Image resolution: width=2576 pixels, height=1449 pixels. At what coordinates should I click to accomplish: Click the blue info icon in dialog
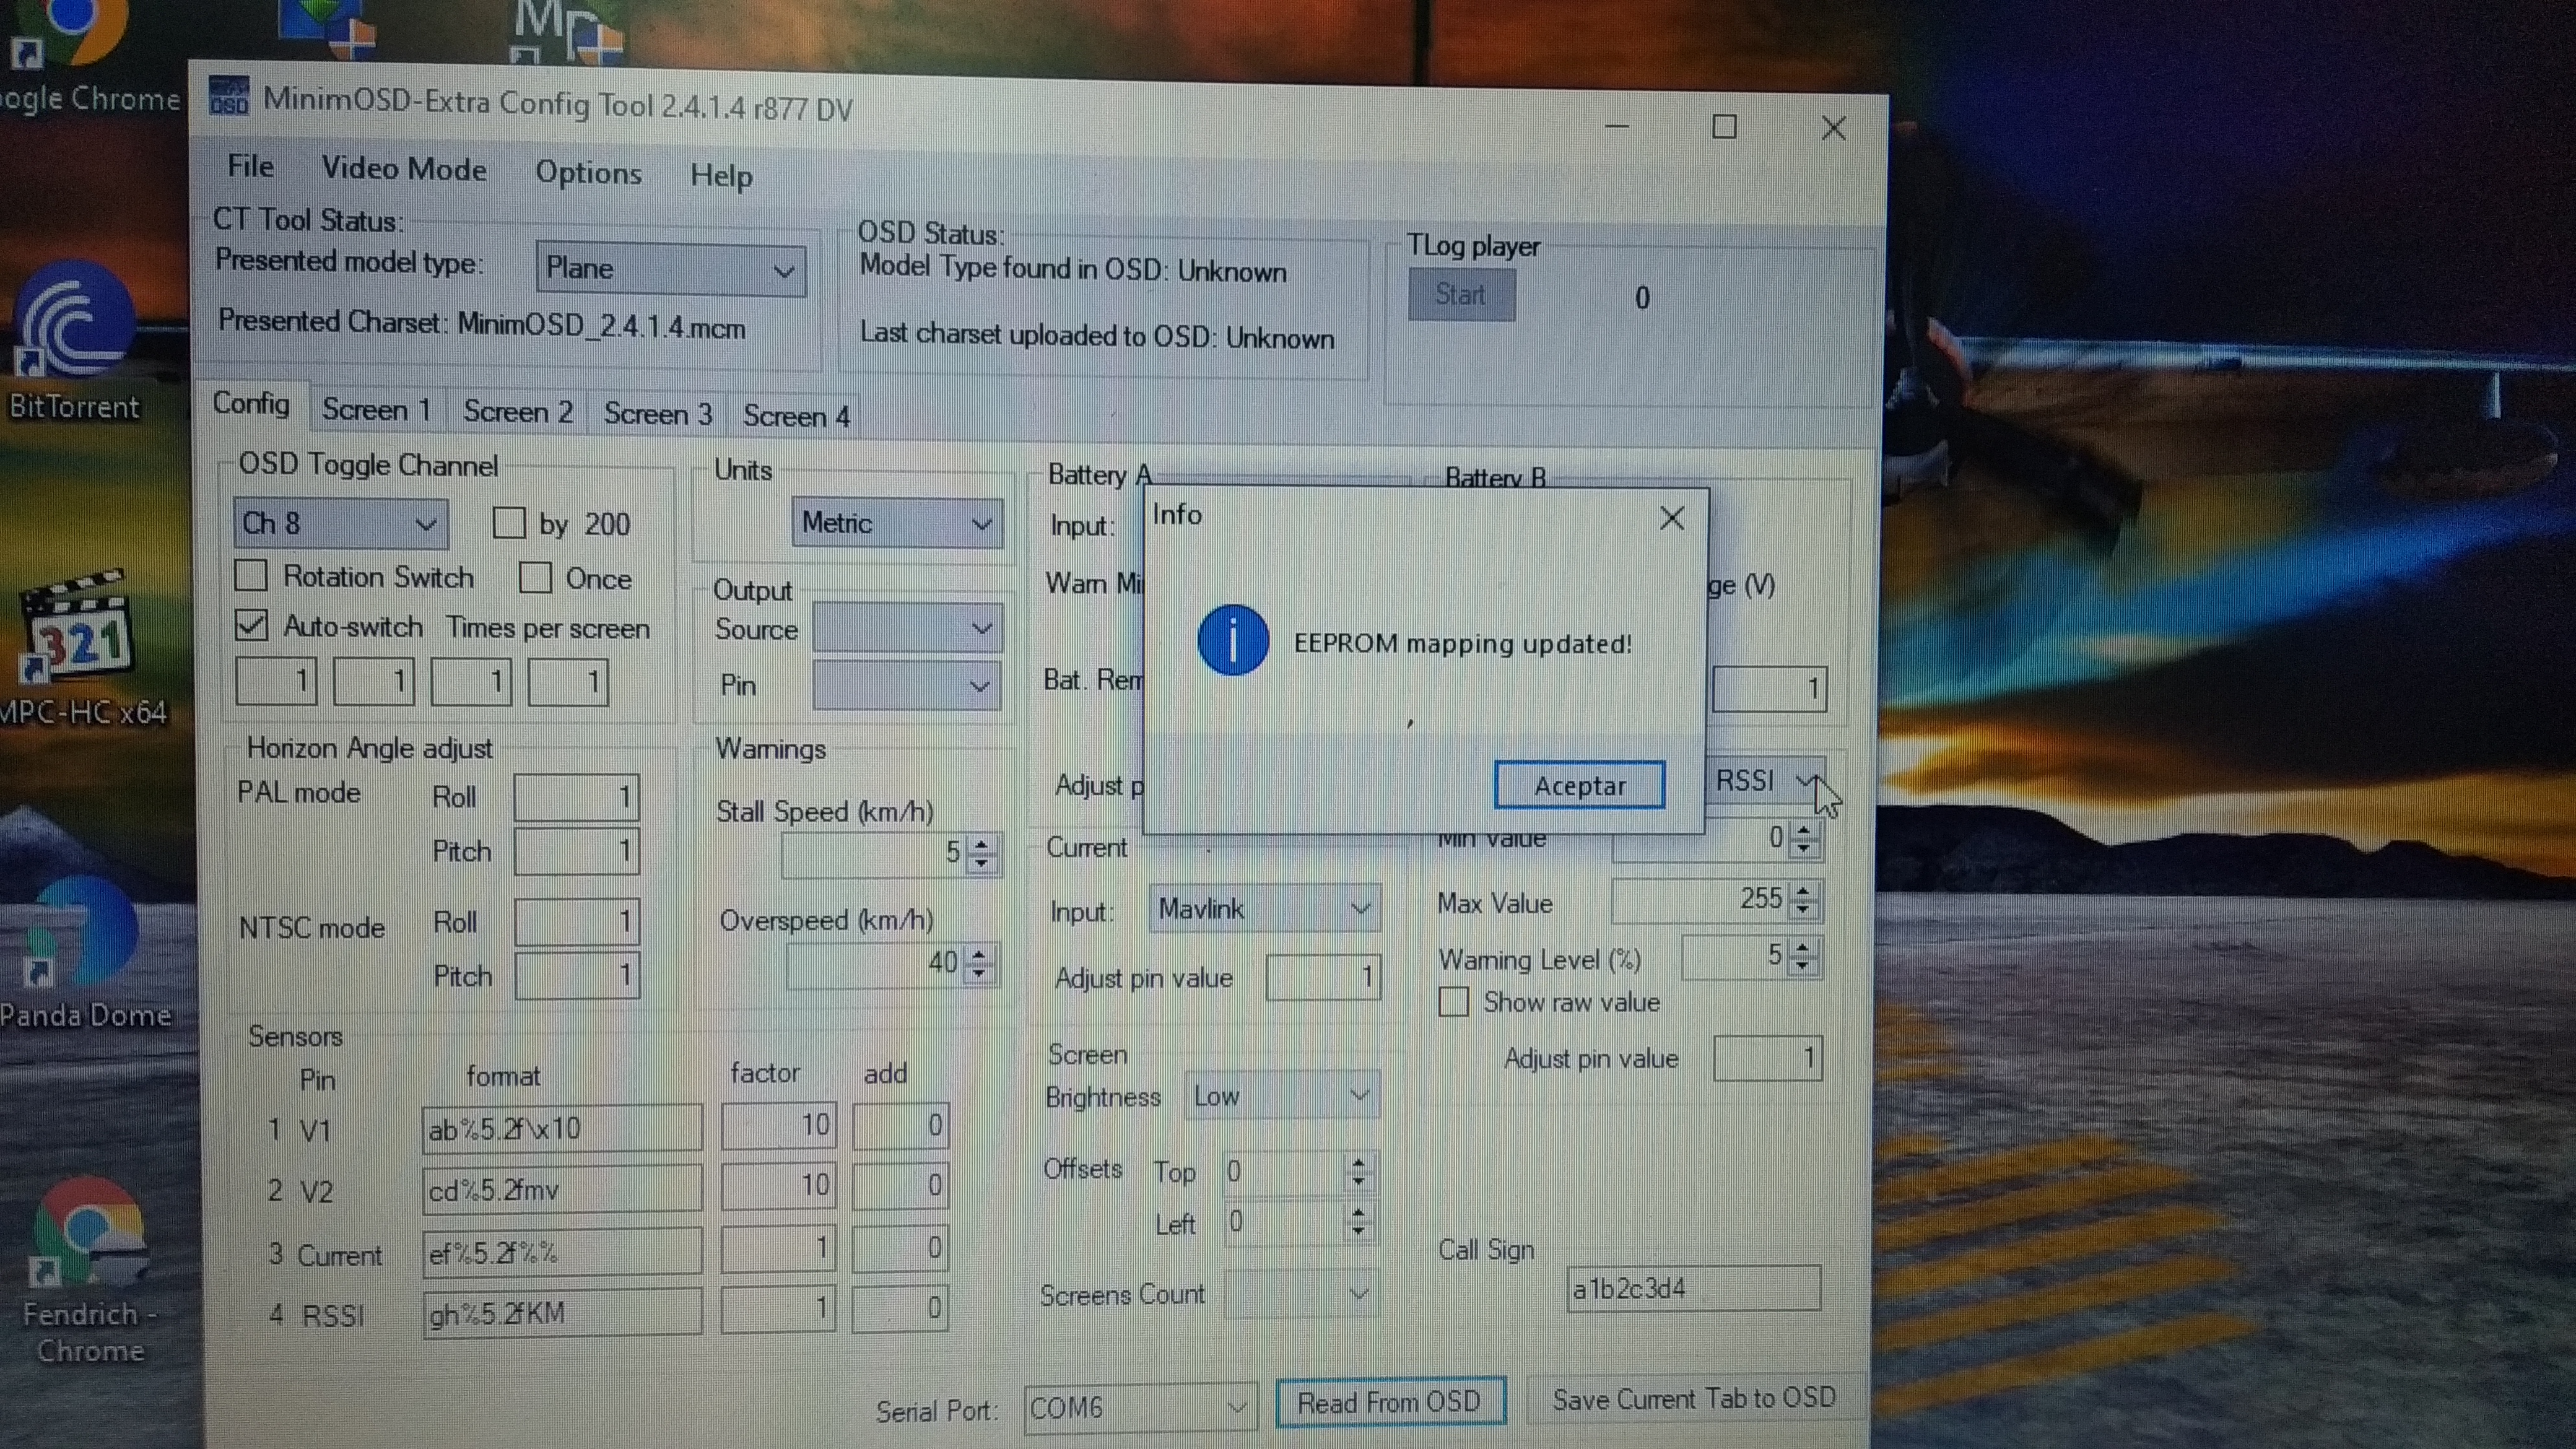(x=1233, y=640)
